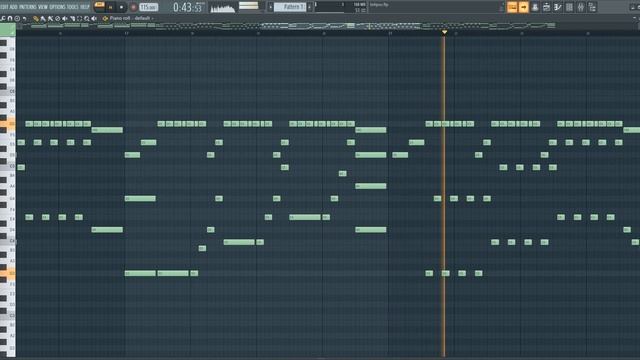Image resolution: width=640 pixels, height=360 pixels.
Task: Click the fourth shortcut icon in top-right toolbar
Action: click(x=546, y=7)
